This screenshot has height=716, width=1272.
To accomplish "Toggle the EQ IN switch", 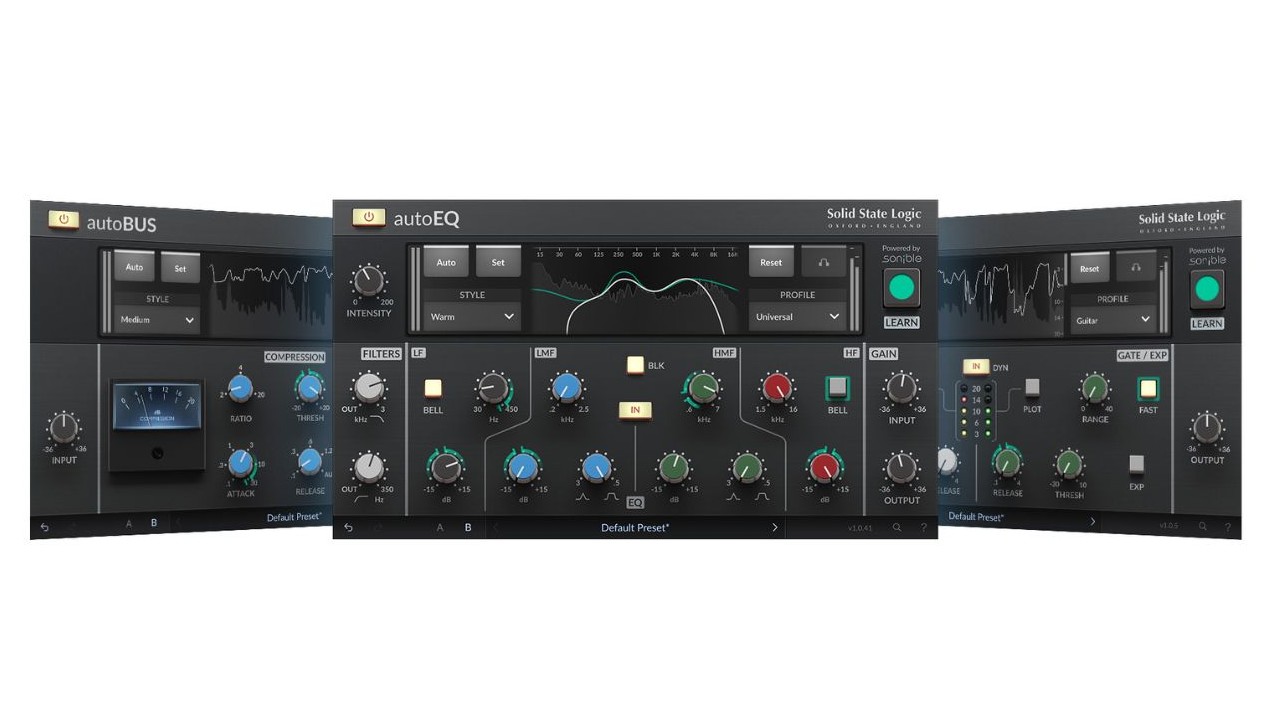I will tap(634, 409).
